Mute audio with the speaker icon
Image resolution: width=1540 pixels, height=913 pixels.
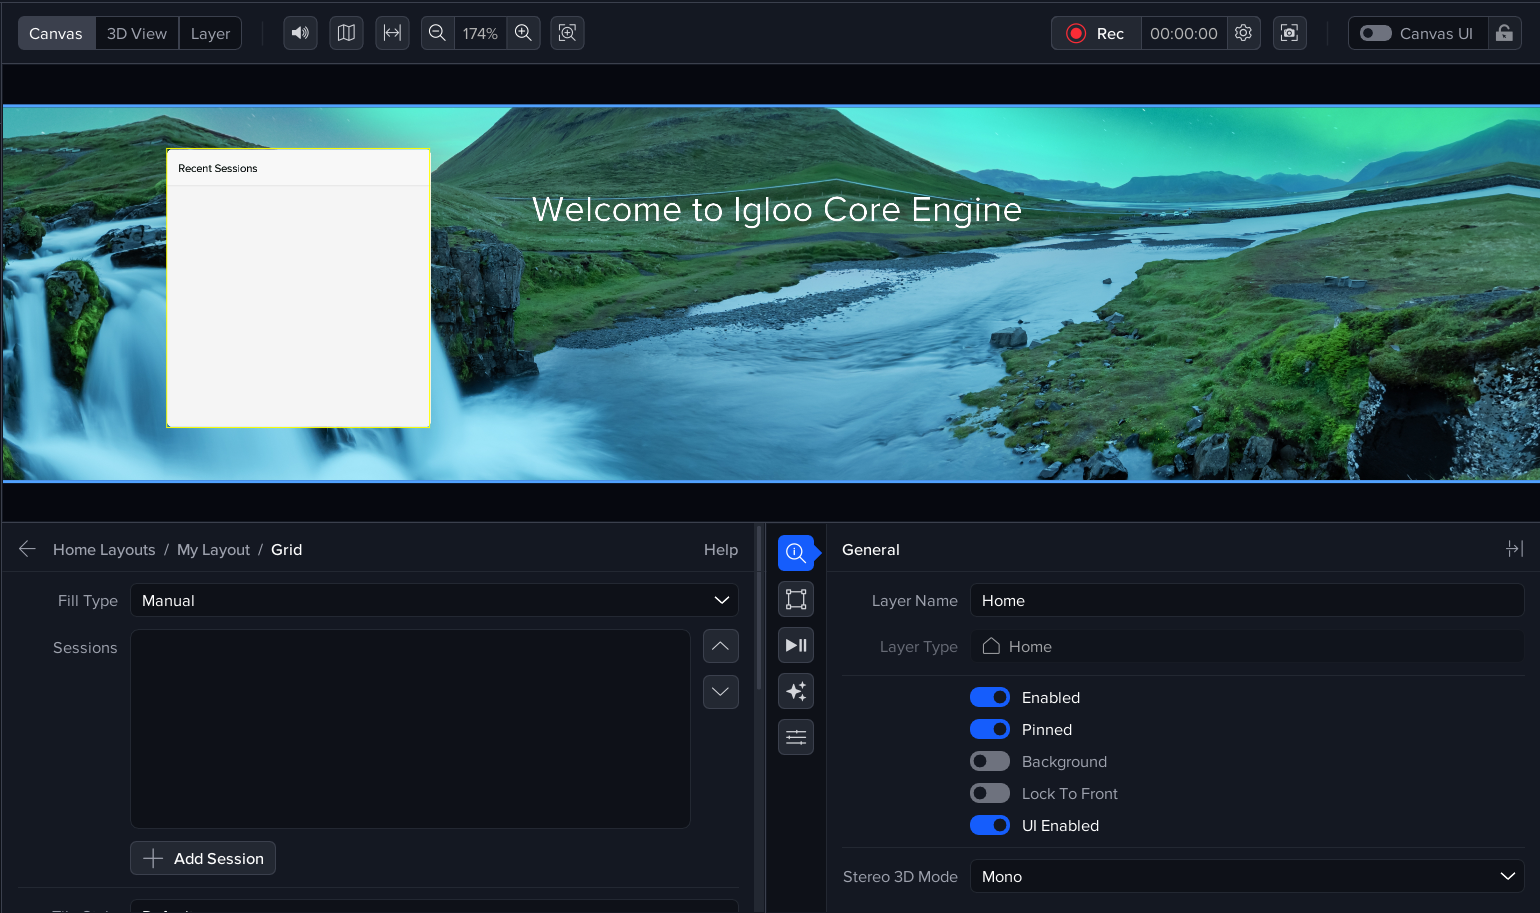pos(300,33)
